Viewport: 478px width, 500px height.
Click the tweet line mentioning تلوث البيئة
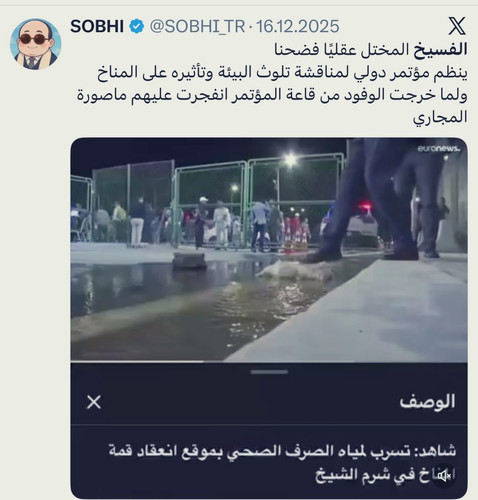282,72
